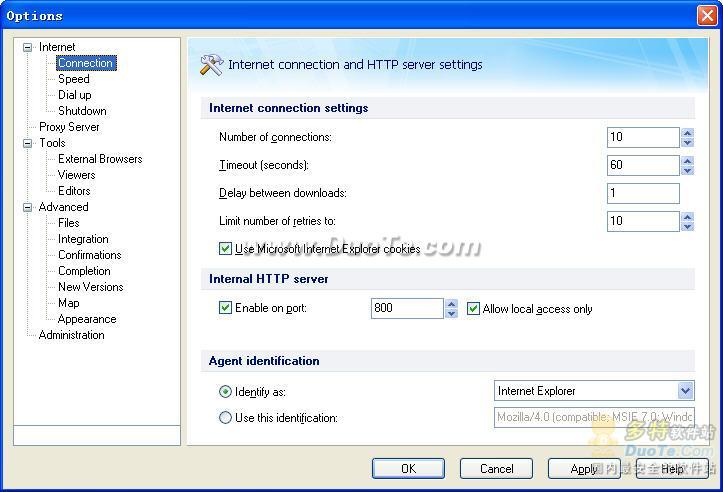Click the Delay between downloads field
Image resolution: width=723 pixels, height=492 pixels.
pyautogui.click(x=643, y=193)
